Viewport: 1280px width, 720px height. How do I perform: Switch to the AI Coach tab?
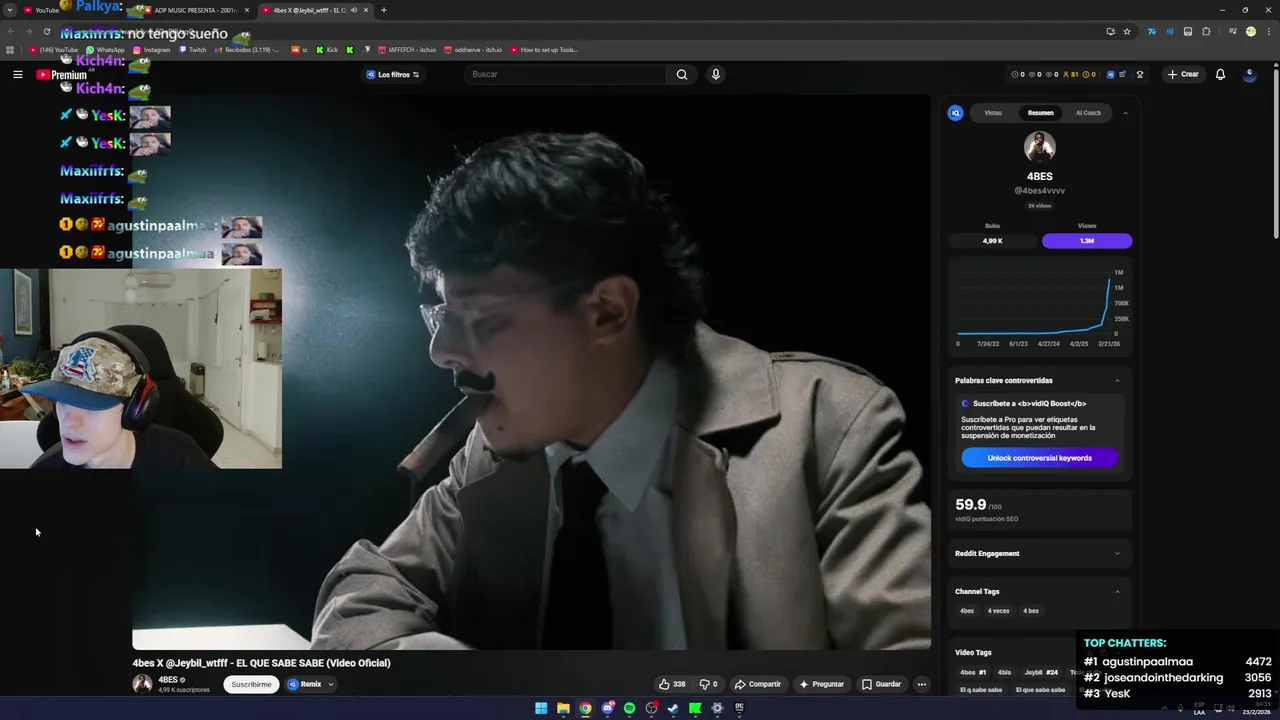(x=1088, y=113)
